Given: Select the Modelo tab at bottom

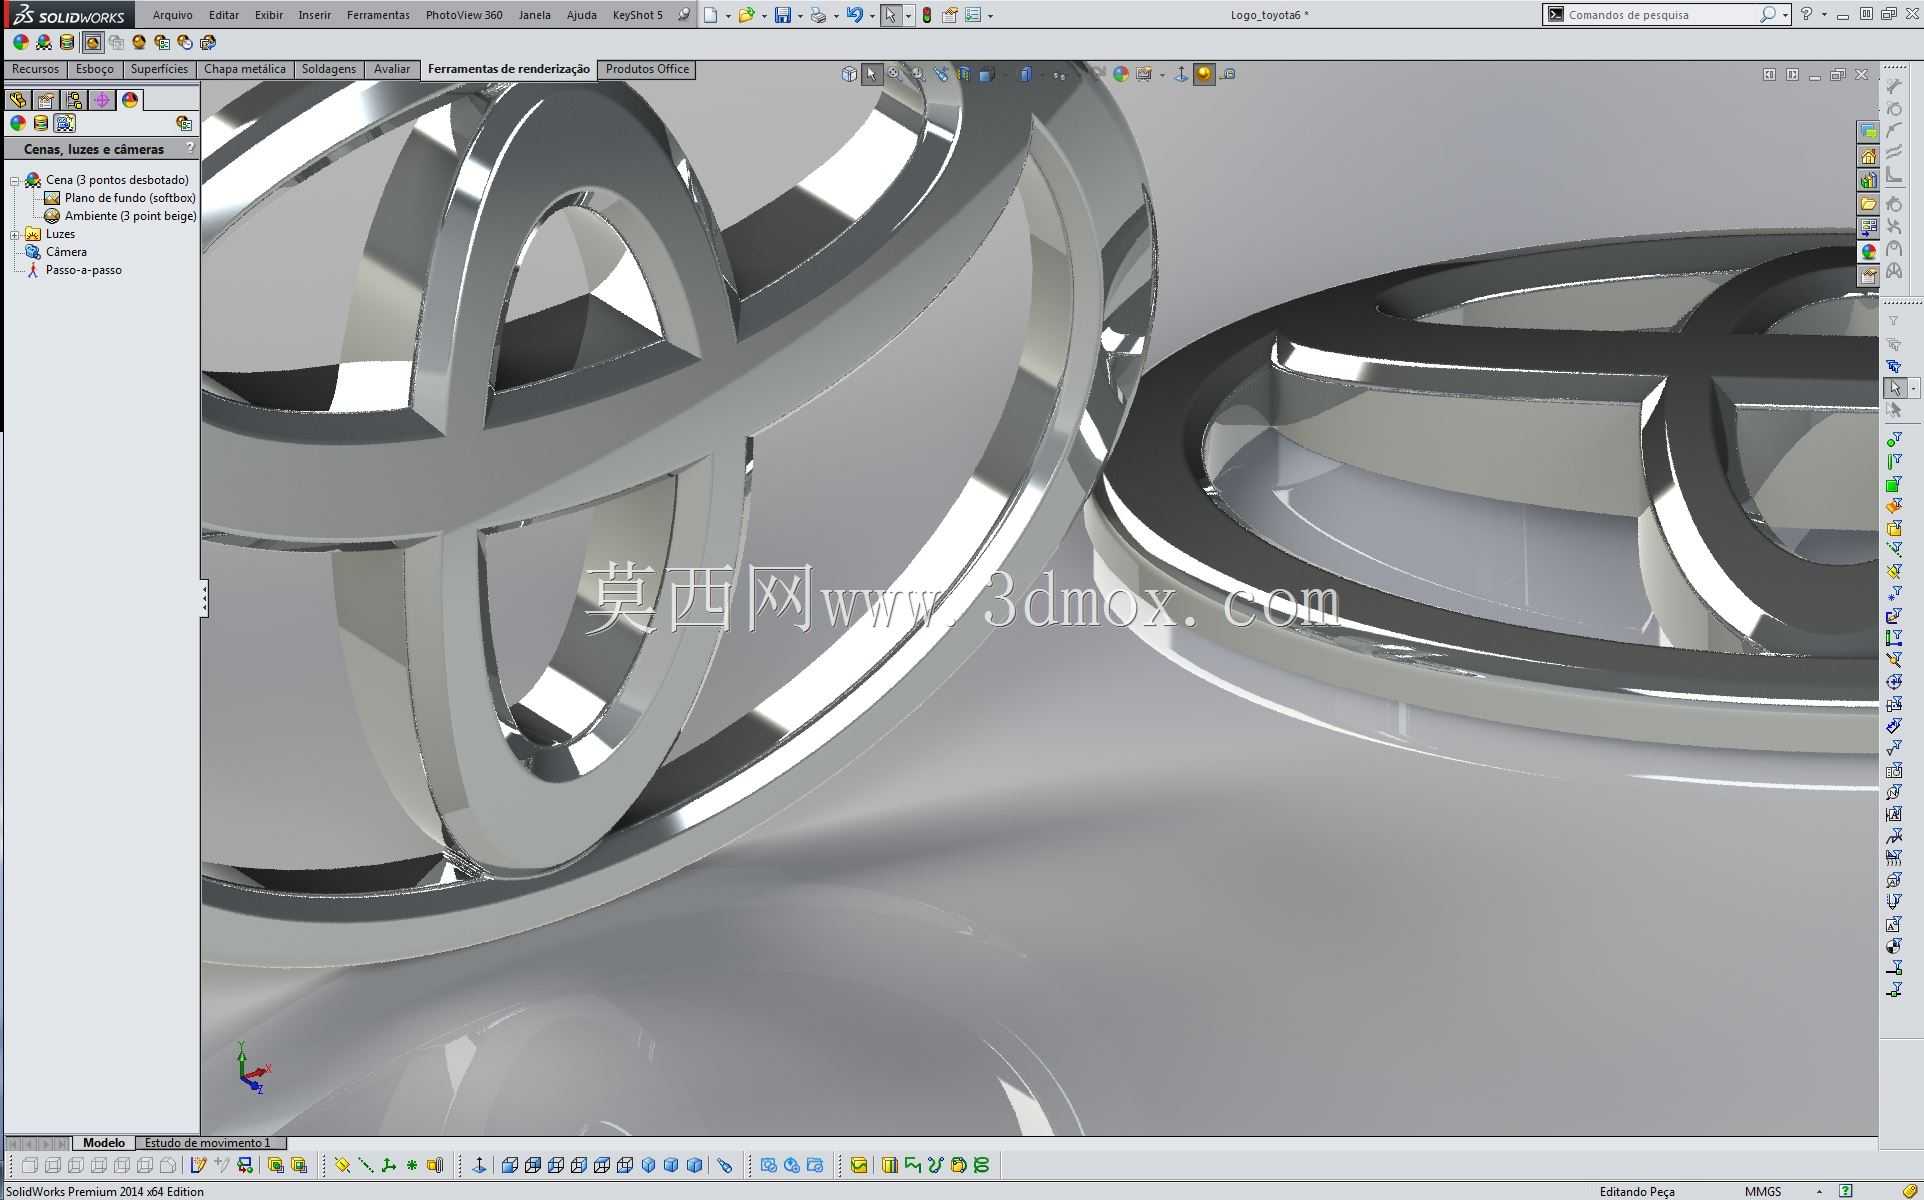Looking at the screenshot, I should coord(104,1143).
